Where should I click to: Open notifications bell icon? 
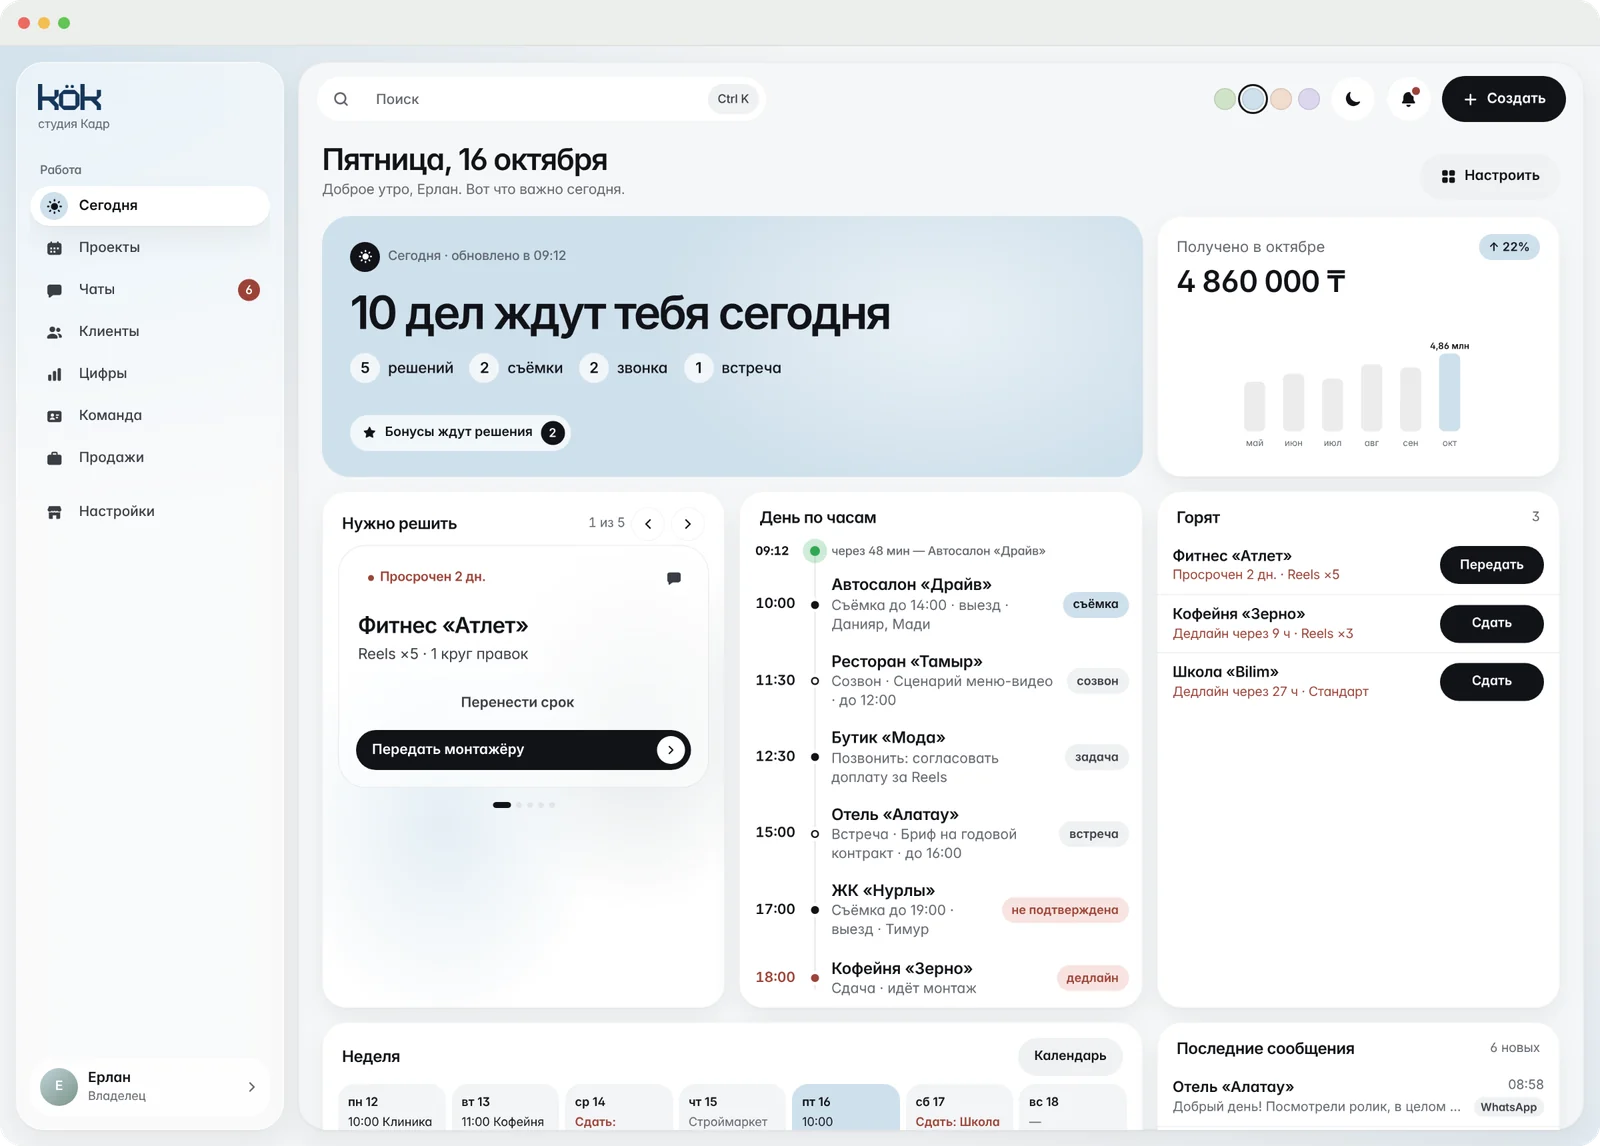tap(1408, 99)
